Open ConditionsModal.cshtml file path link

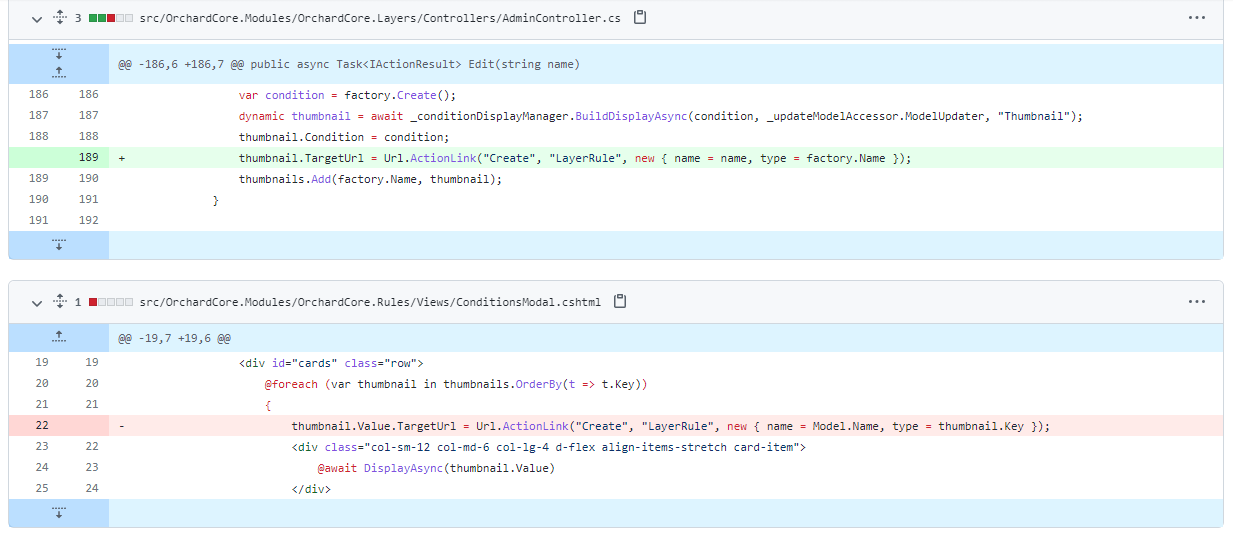[x=370, y=301]
